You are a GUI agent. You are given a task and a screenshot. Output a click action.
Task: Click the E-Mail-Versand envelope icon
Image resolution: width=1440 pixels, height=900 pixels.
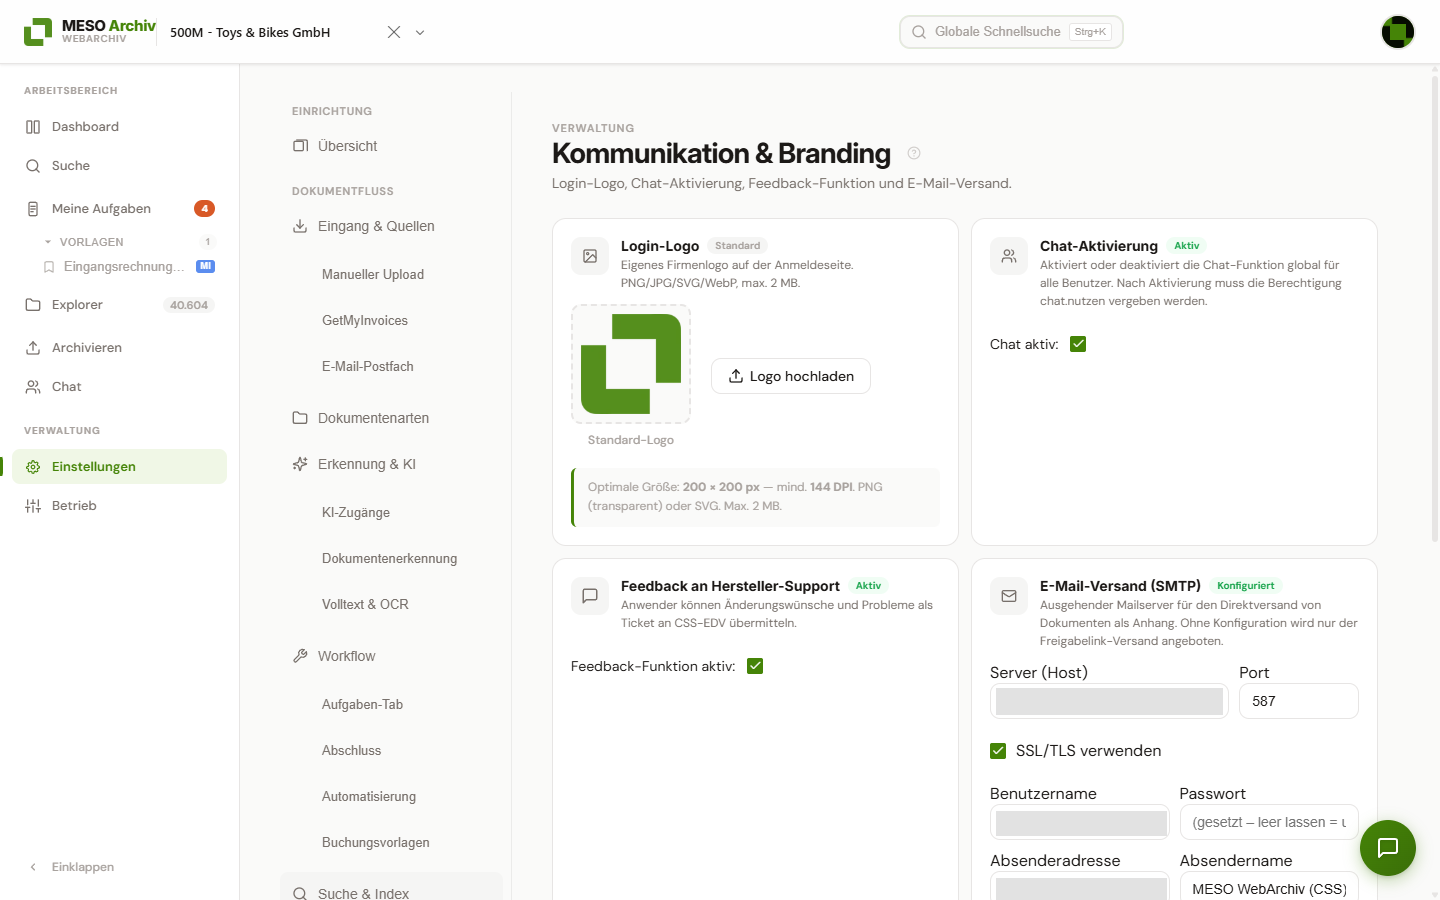[x=1009, y=596]
